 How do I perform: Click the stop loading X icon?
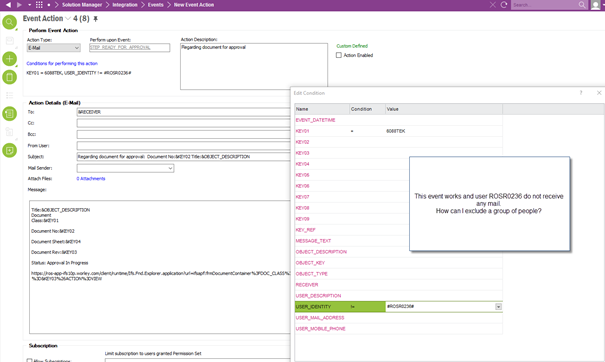(x=493, y=5)
